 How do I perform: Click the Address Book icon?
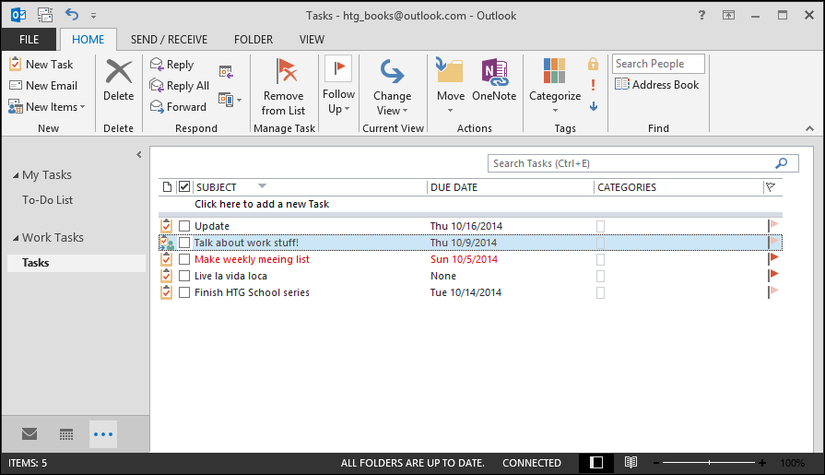[x=622, y=84]
